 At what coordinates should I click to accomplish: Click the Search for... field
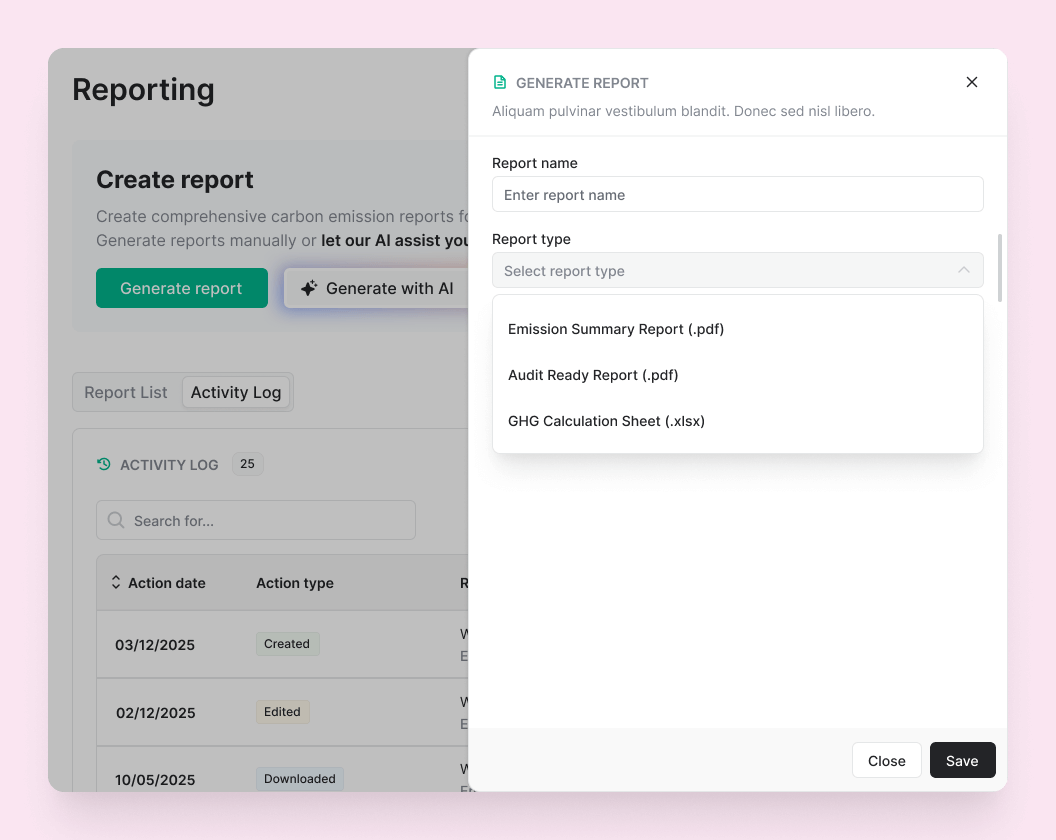[x=256, y=521]
